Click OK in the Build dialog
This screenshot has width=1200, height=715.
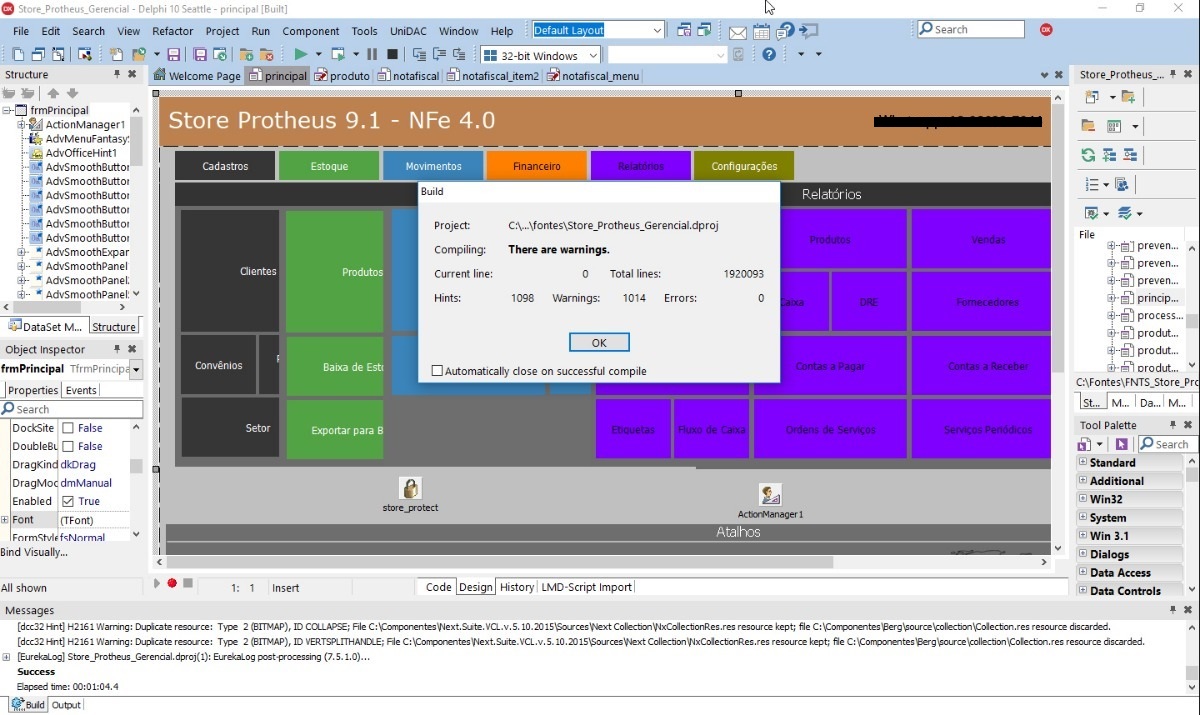point(599,342)
